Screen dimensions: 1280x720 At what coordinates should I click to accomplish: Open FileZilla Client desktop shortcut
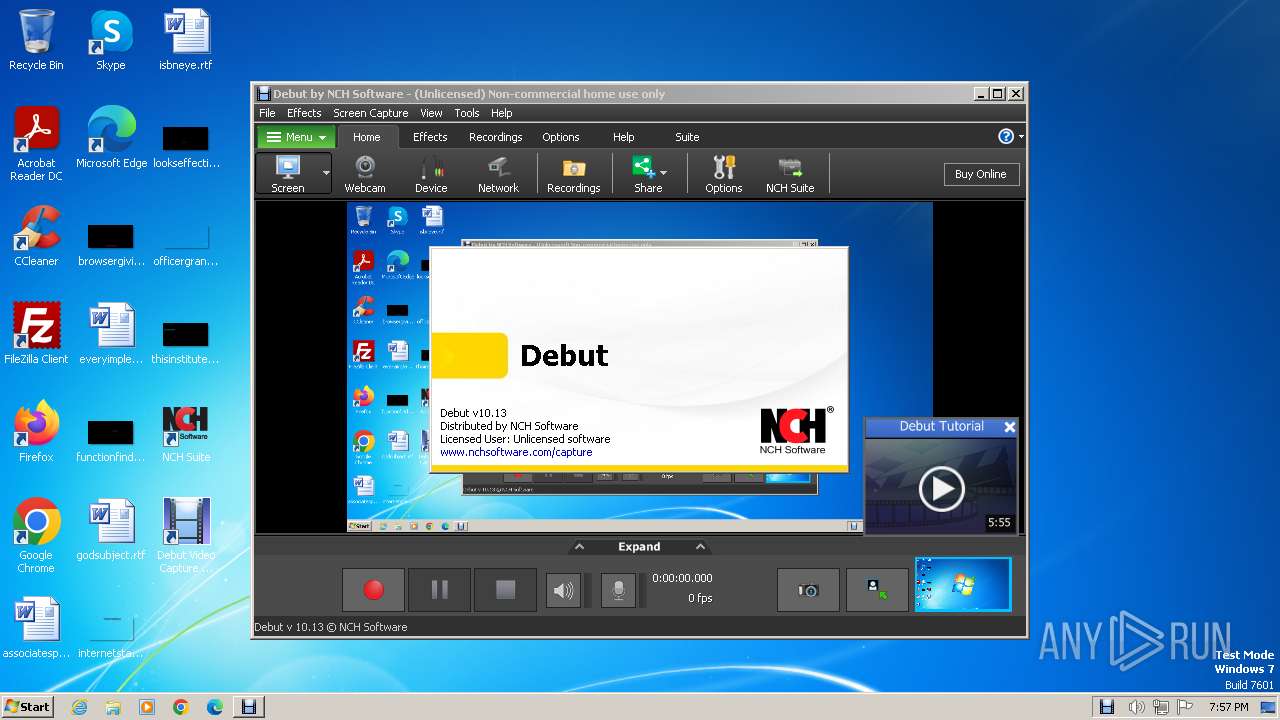tap(36, 334)
